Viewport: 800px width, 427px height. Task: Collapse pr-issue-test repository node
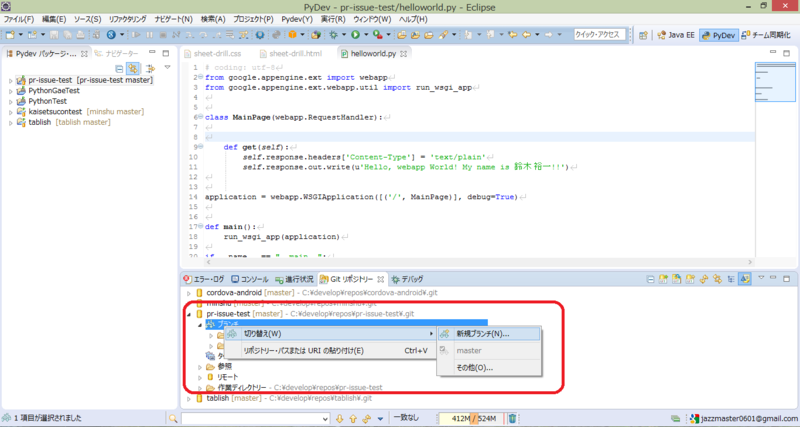pos(189,314)
